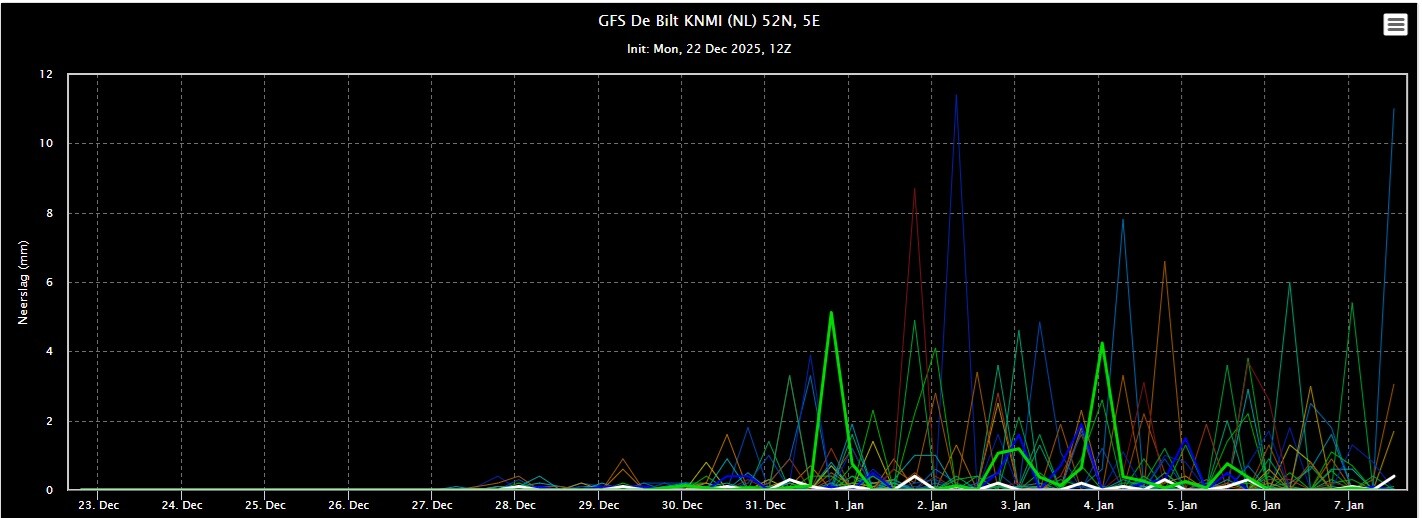Screen dimensions: 1422x518
Task: Click the 29. Dec axis label
Action: 598,505
